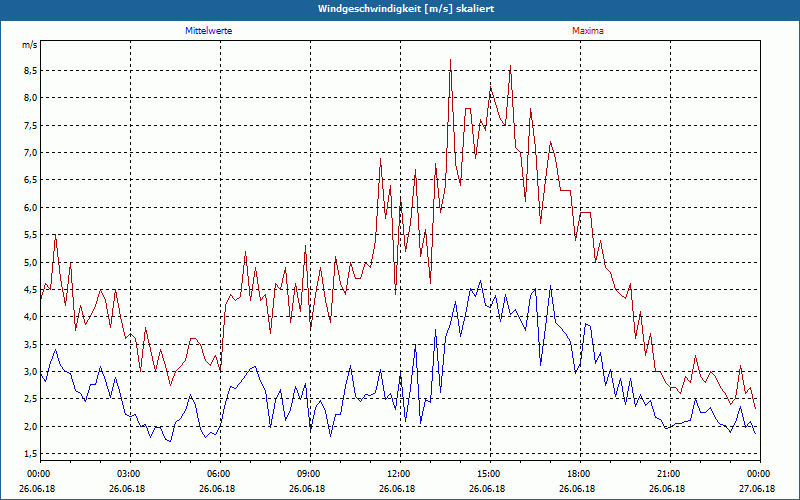Select the 3,0 y-axis value
This screenshot has width=800, height=500.
click(x=30, y=371)
